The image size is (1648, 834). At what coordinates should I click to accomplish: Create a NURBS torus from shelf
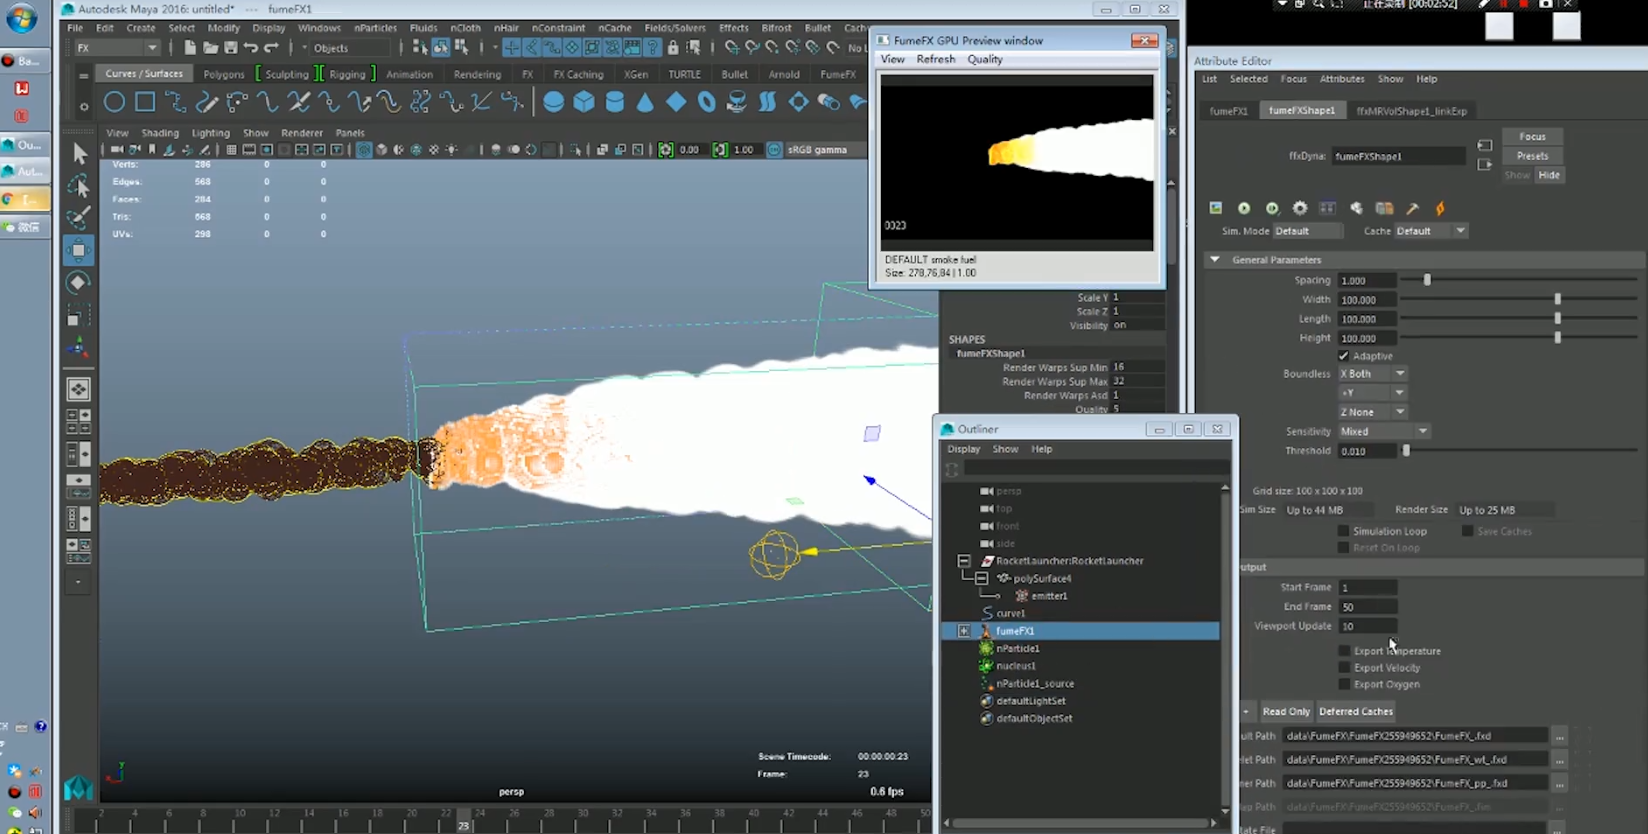click(707, 102)
